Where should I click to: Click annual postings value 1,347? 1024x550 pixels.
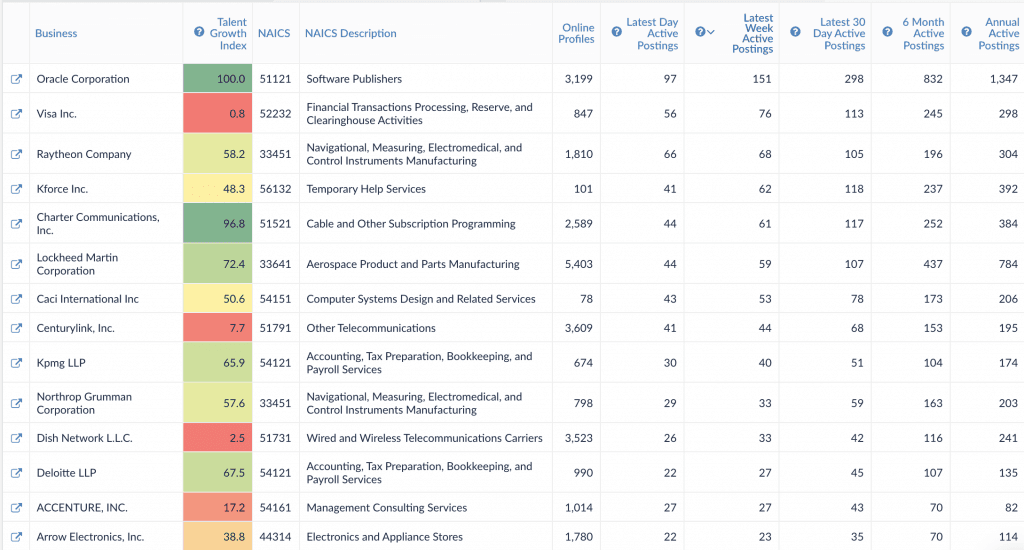[x=1004, y=79]
